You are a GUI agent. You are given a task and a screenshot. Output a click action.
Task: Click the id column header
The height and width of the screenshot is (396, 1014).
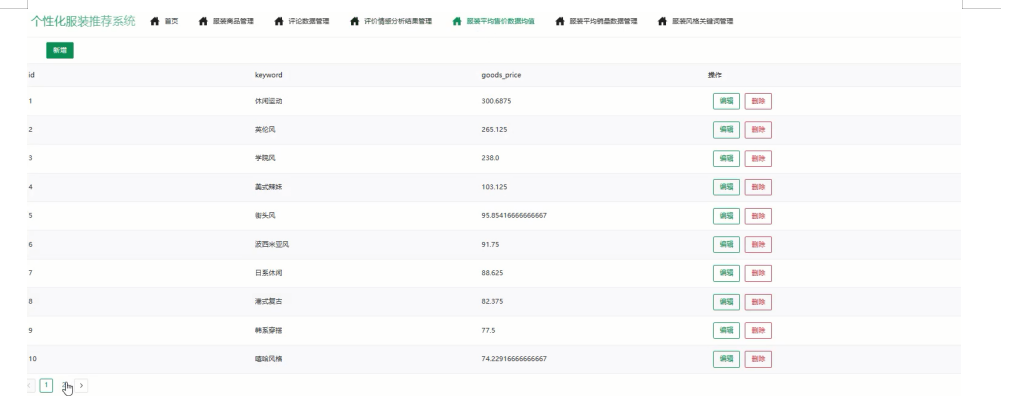[x=32, y=75]
